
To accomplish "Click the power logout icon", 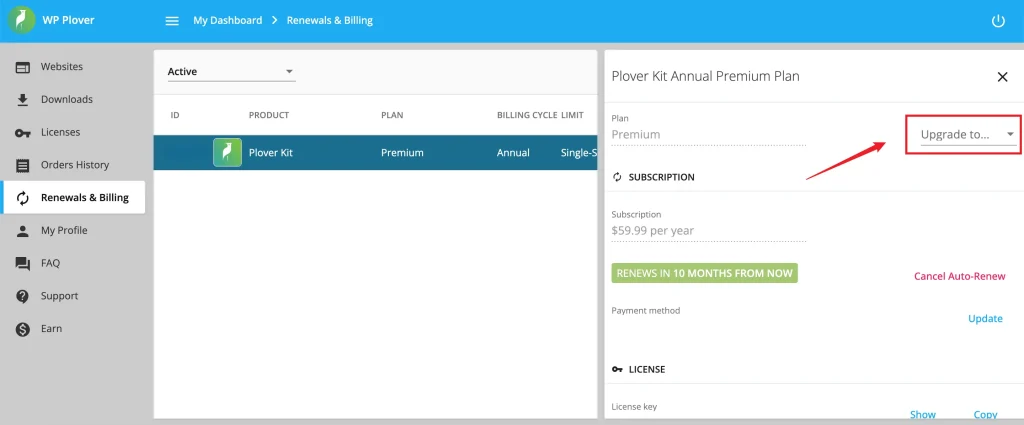I will [997, 21].
